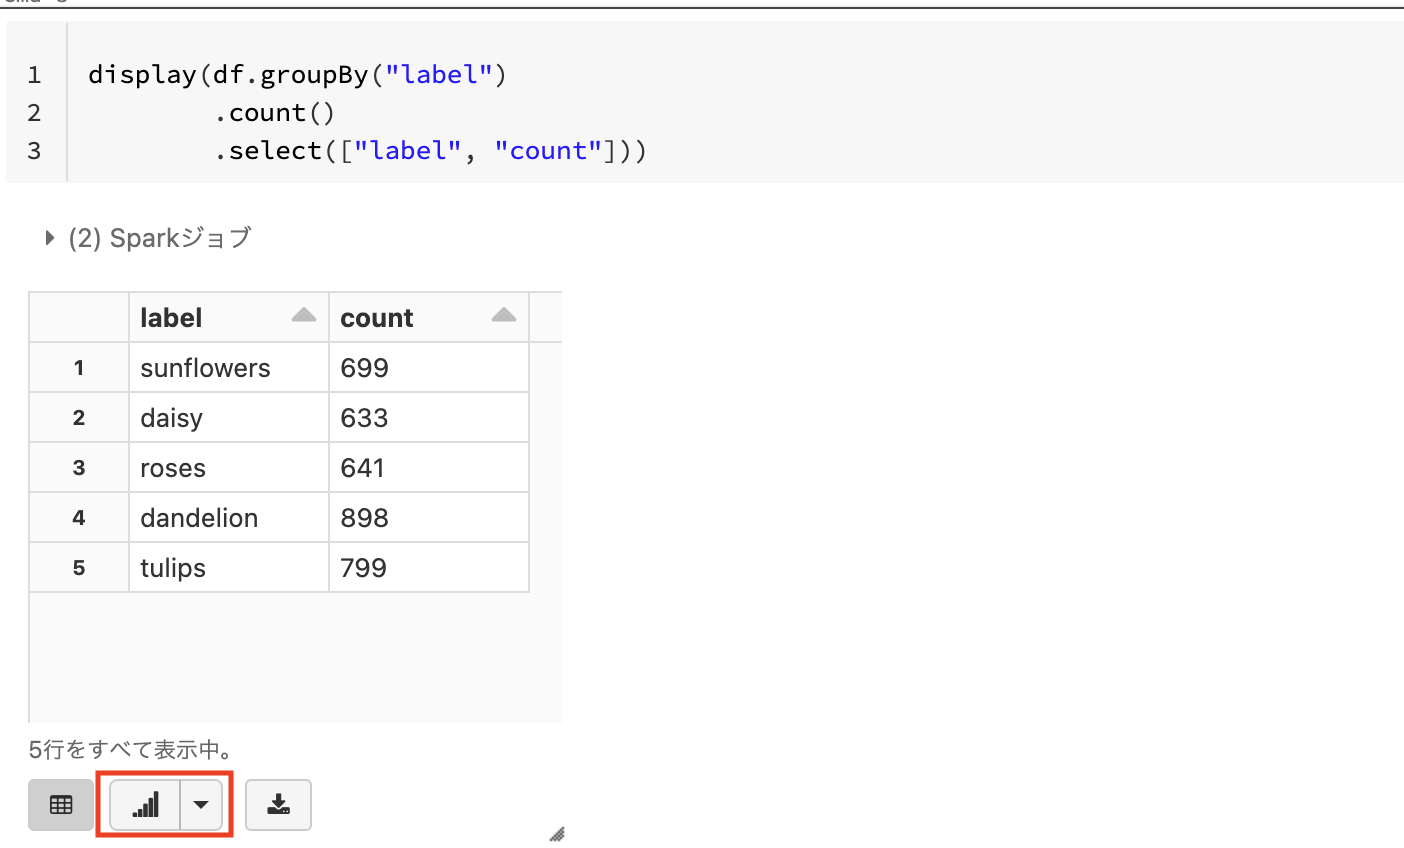Click the count value 699
This screenshot has height=848, width=1404.
[429, 368]
